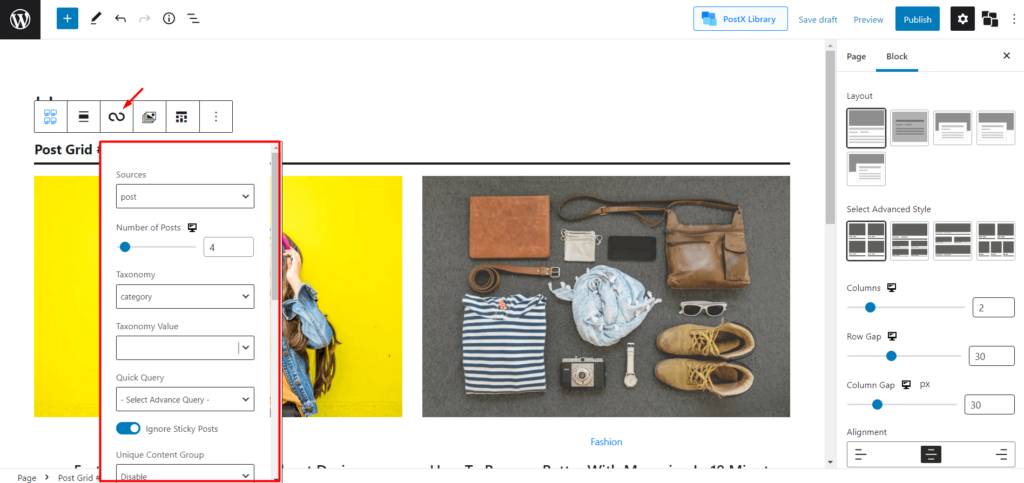Click the Number of Posts slider
The width and height of the screenshot is (1024, 483).
tap(156, 247)
